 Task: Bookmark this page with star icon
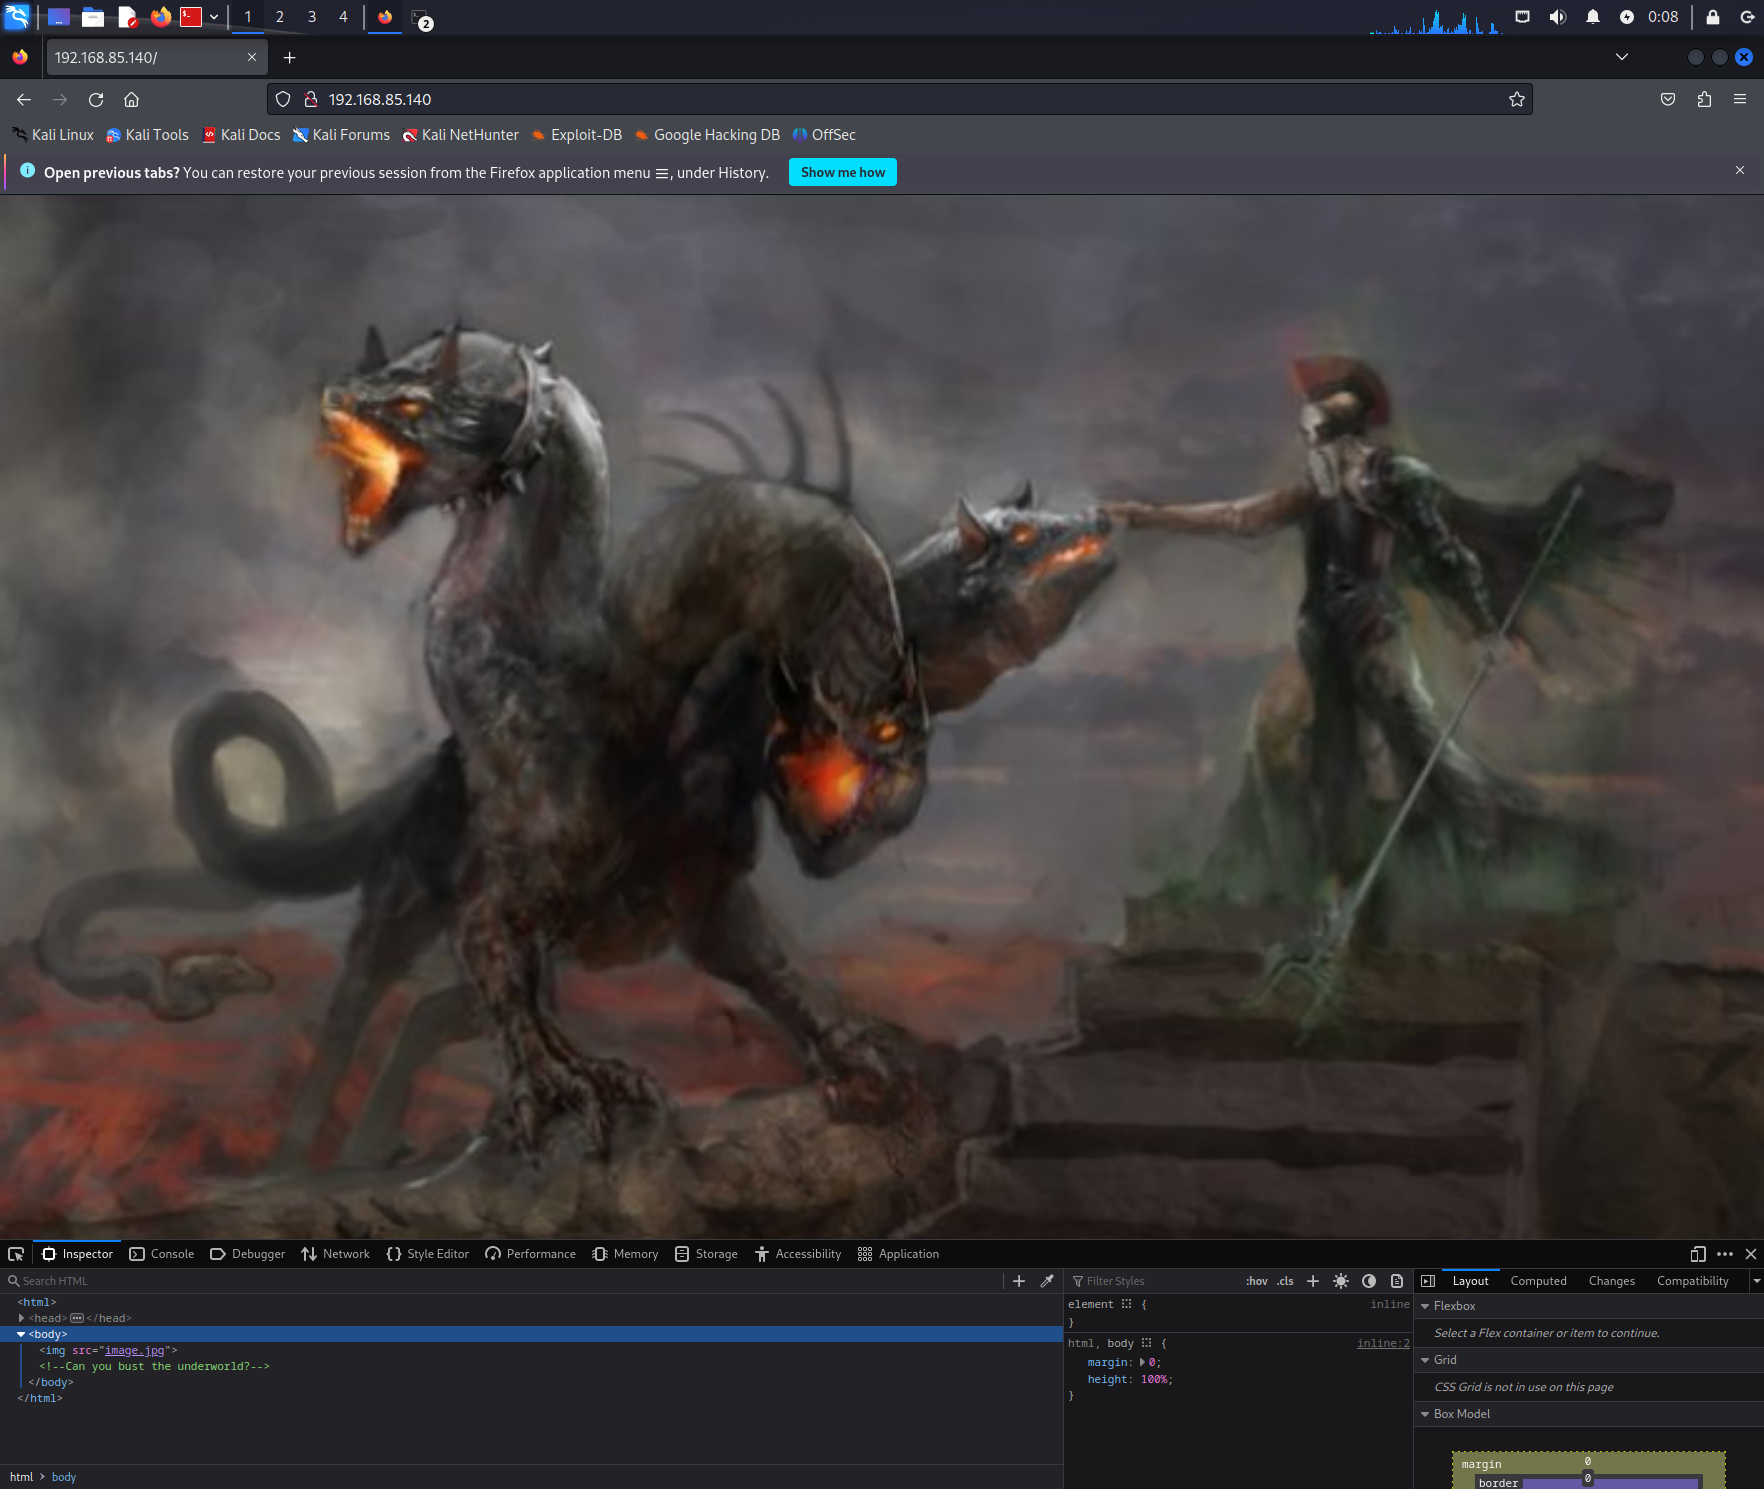pyautogui.click(x=1516, y=99)
